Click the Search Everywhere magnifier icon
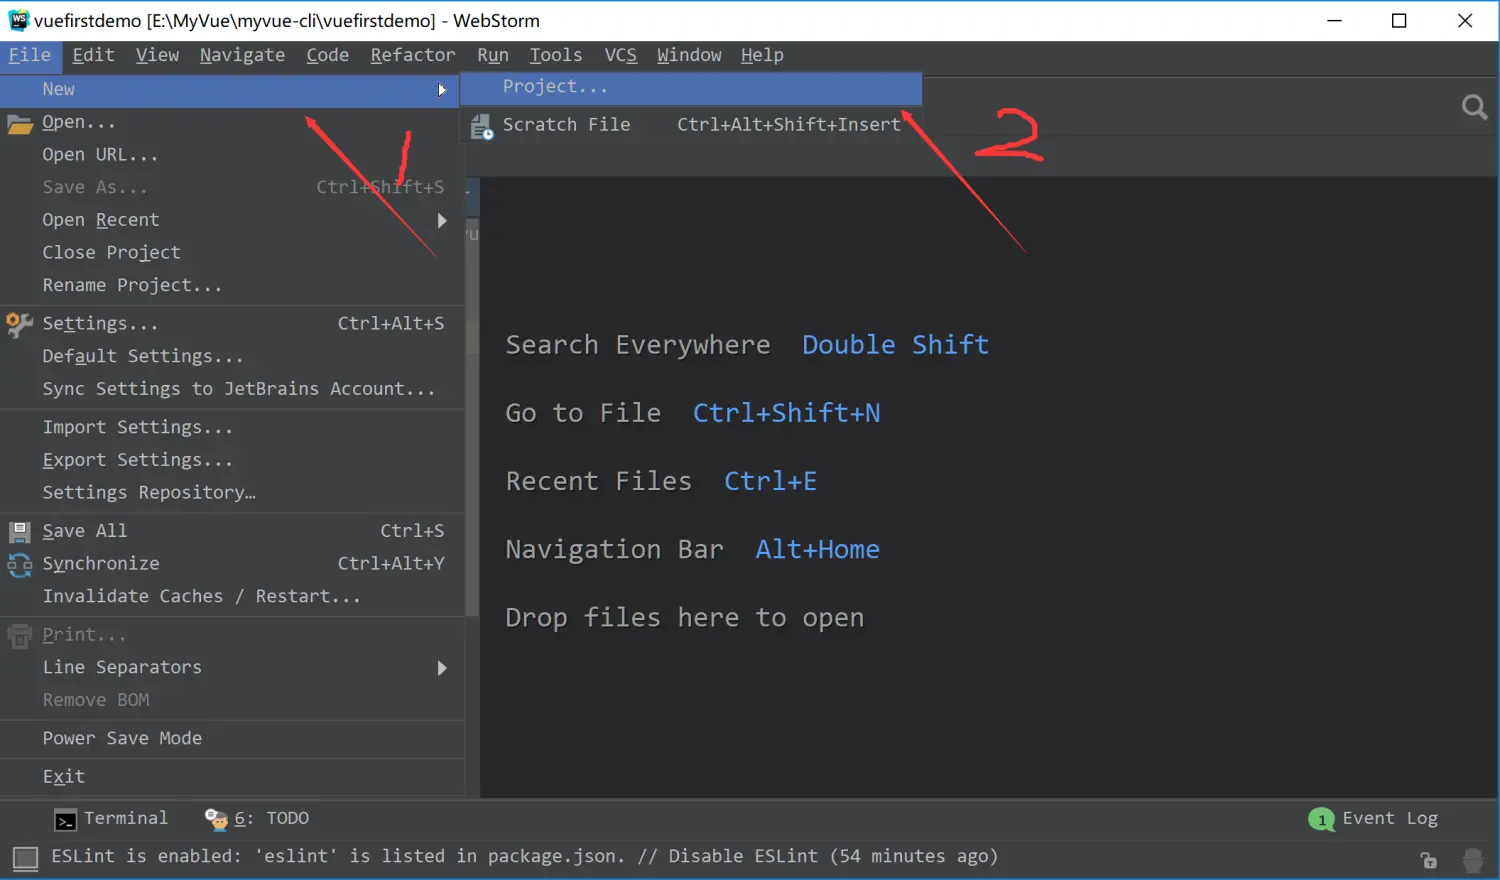 click(1474, 106)
